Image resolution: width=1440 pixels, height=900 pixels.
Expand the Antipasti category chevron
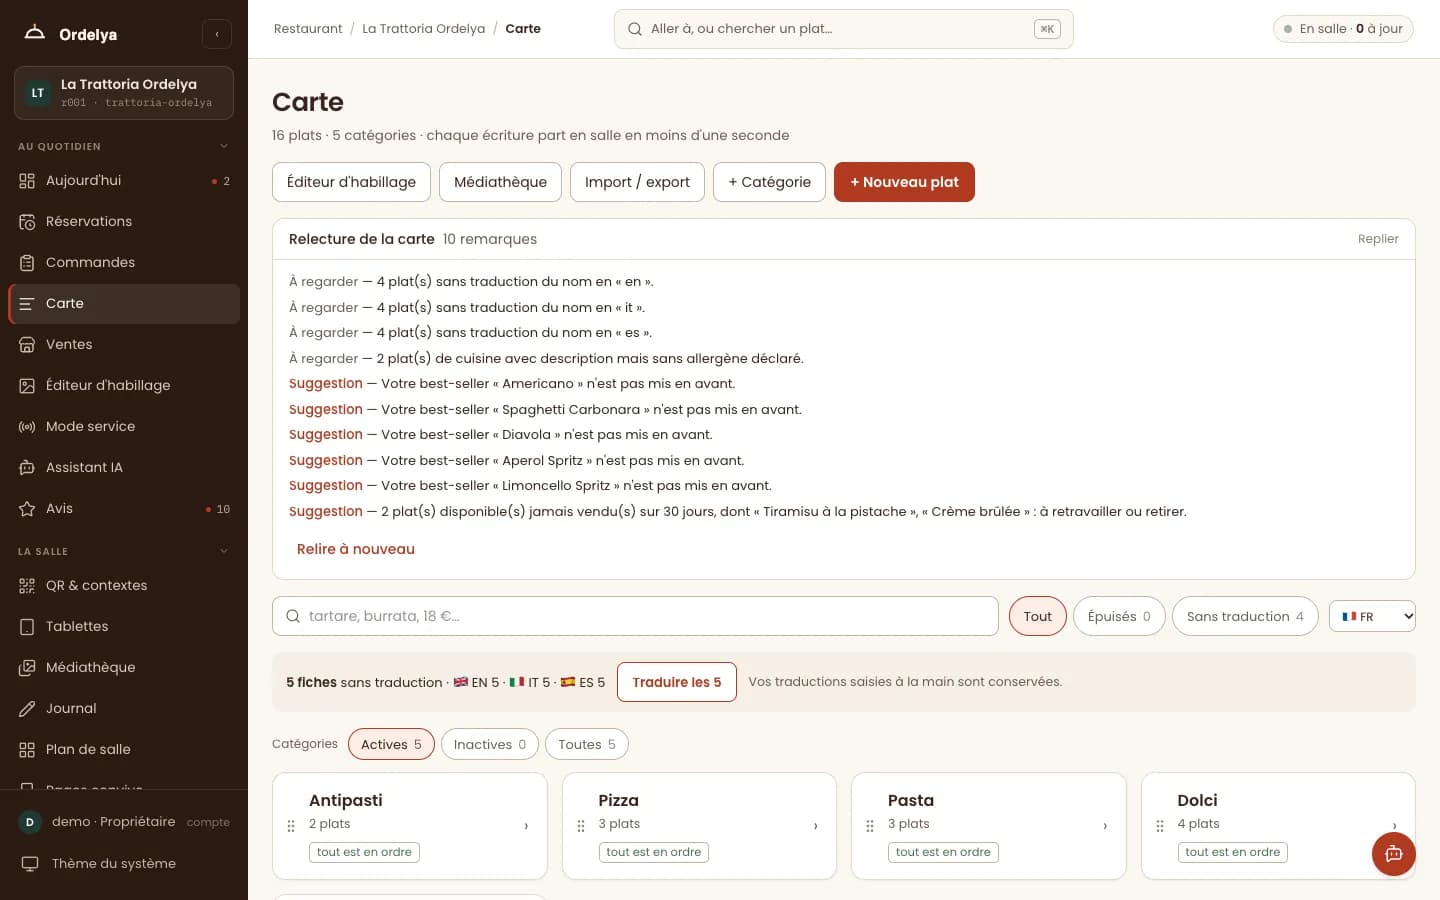click(x=526, y=826)
